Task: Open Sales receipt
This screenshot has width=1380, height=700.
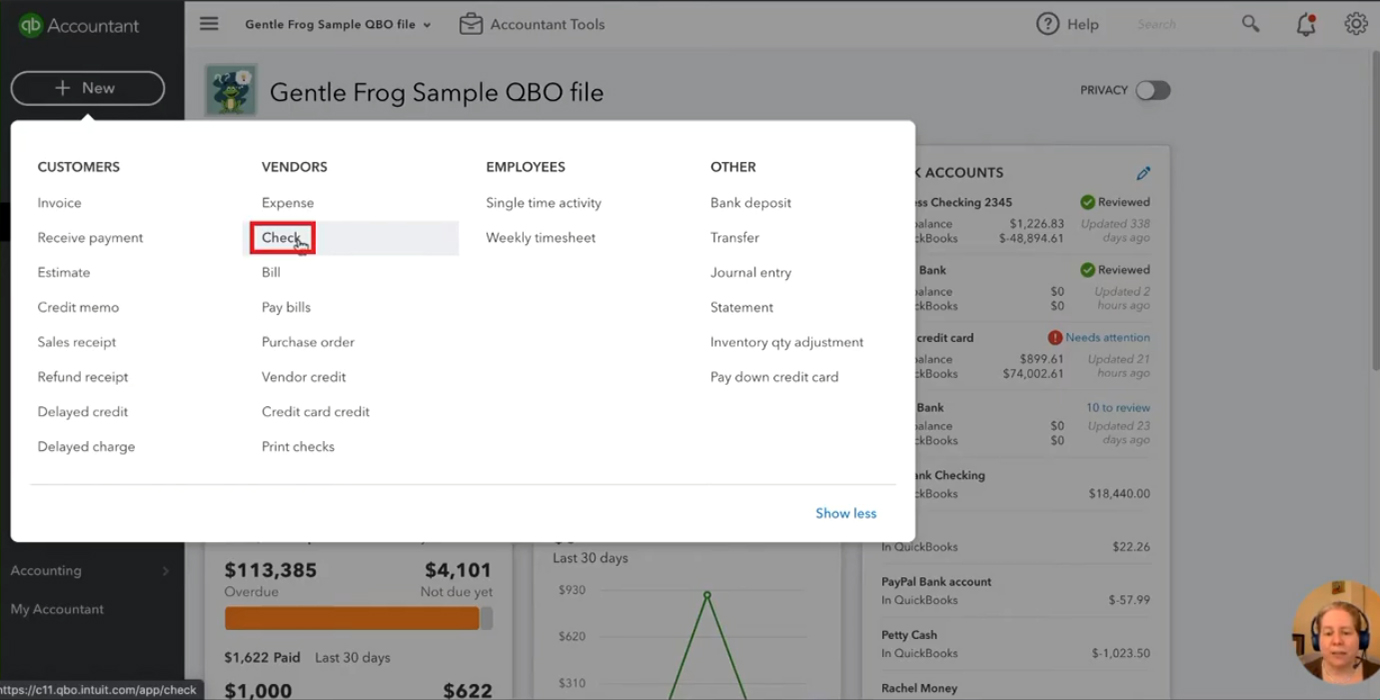Action: tap(77, 342)
